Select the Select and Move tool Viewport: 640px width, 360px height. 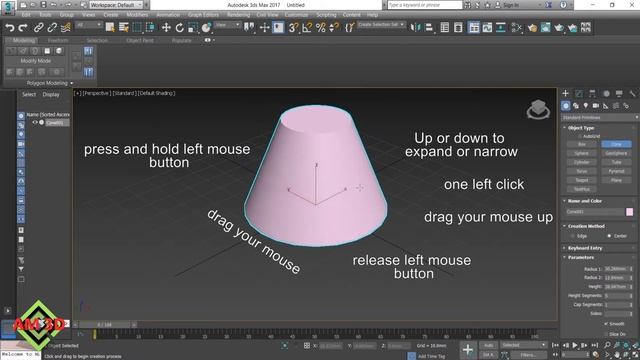tap(166, 27)
